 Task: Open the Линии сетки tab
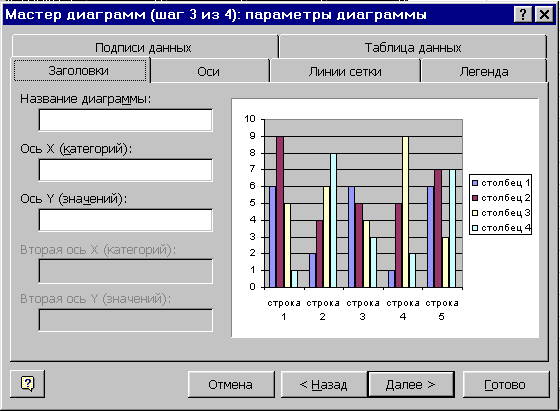pos(345,71)
